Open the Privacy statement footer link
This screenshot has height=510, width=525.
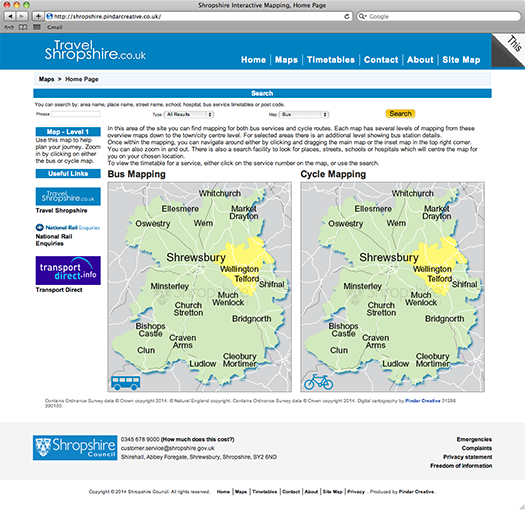tap(467, 457)
